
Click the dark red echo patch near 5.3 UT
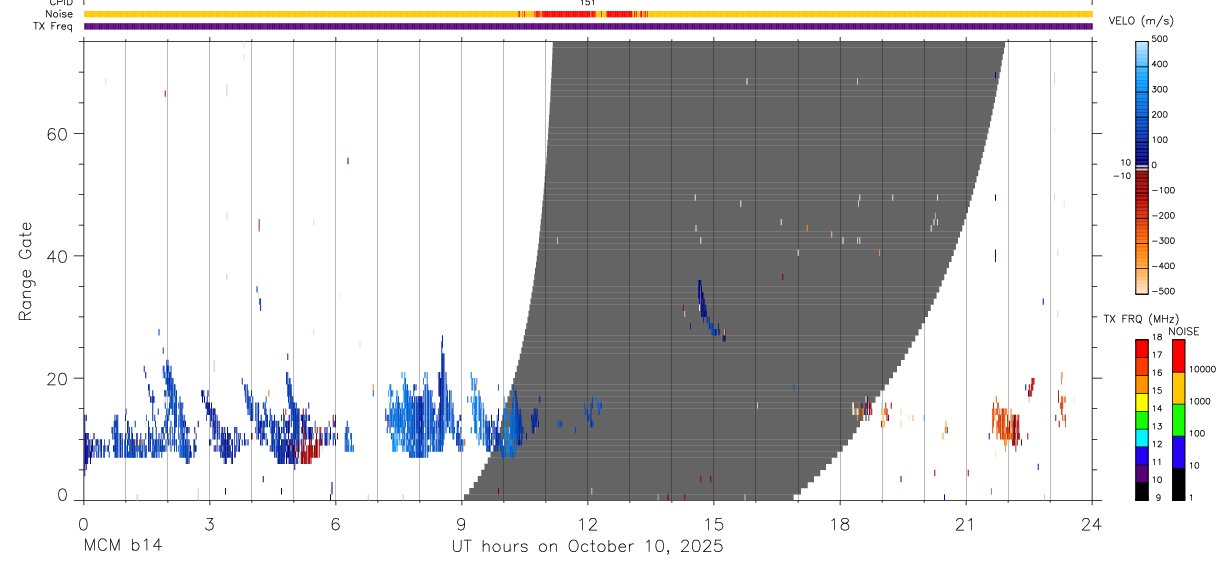click(x=310, y=448)
